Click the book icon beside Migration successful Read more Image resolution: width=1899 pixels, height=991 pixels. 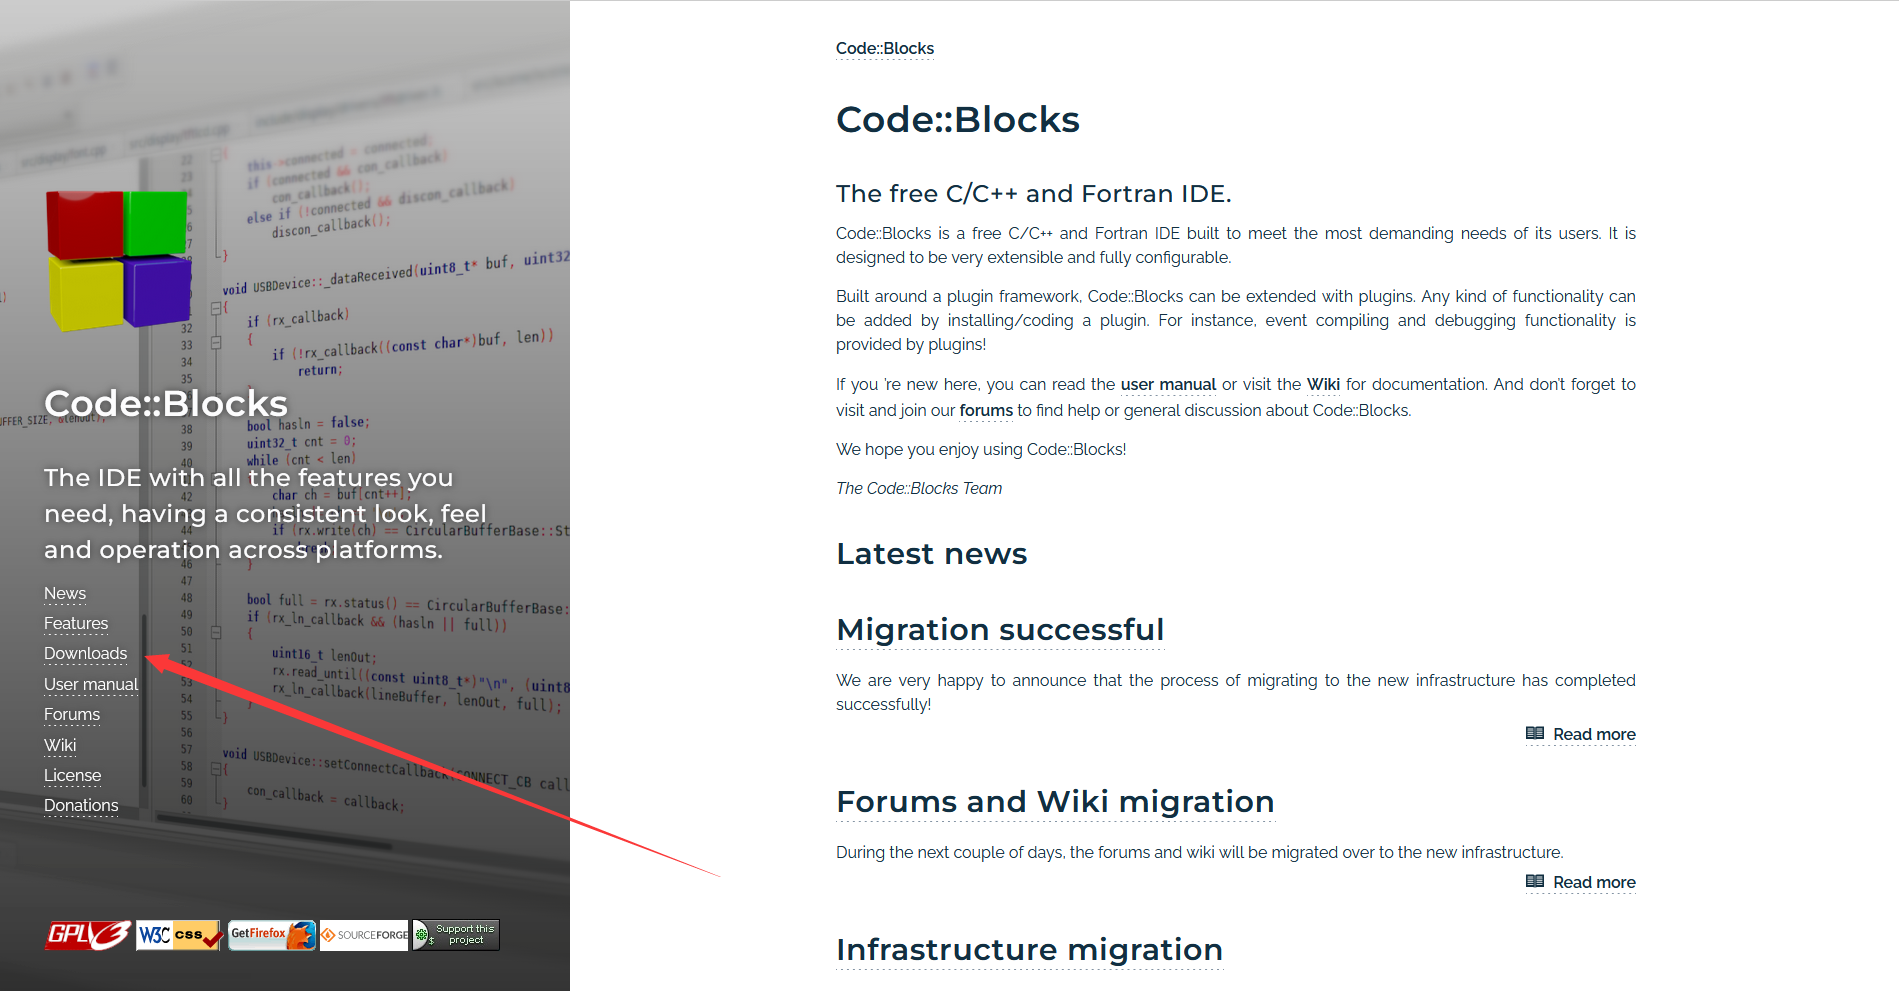pos(1535,733)
